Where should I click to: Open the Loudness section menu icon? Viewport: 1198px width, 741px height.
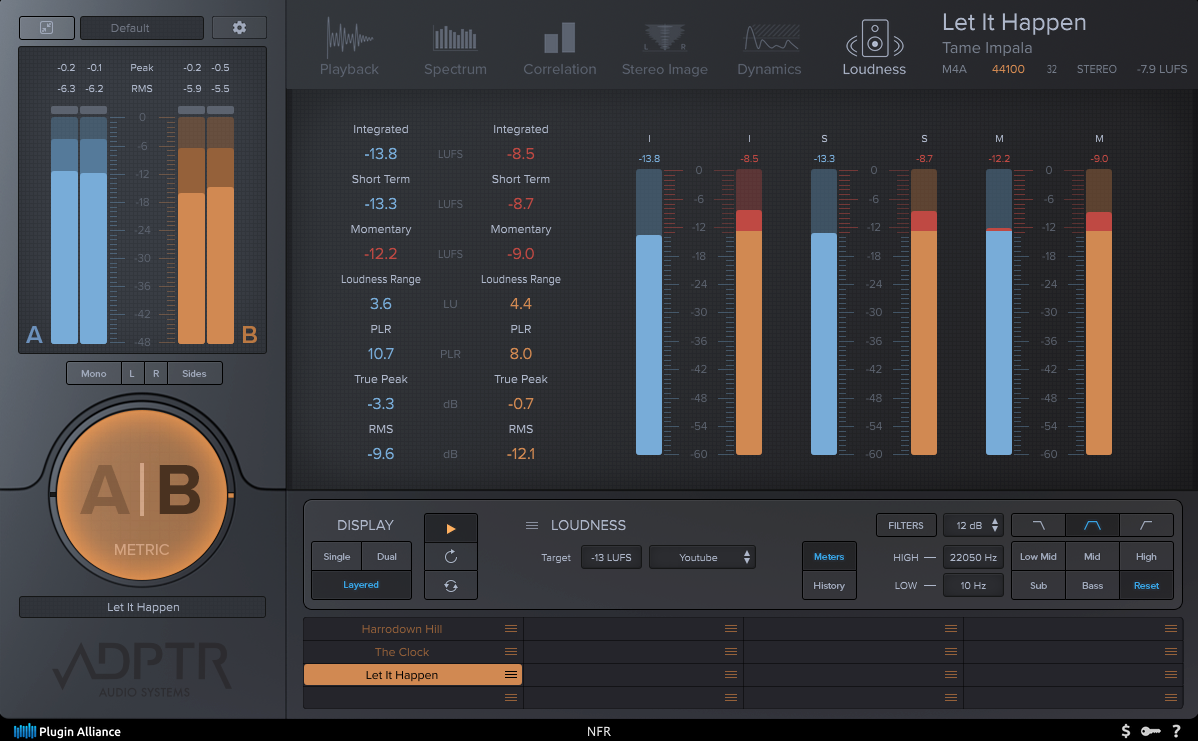point(532,526)
